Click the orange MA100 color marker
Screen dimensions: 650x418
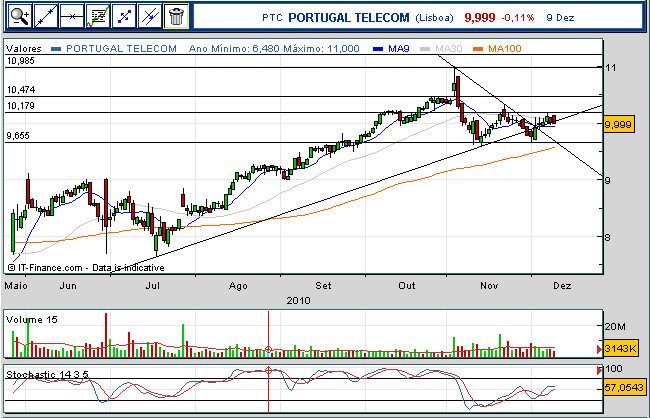[478, 49]
